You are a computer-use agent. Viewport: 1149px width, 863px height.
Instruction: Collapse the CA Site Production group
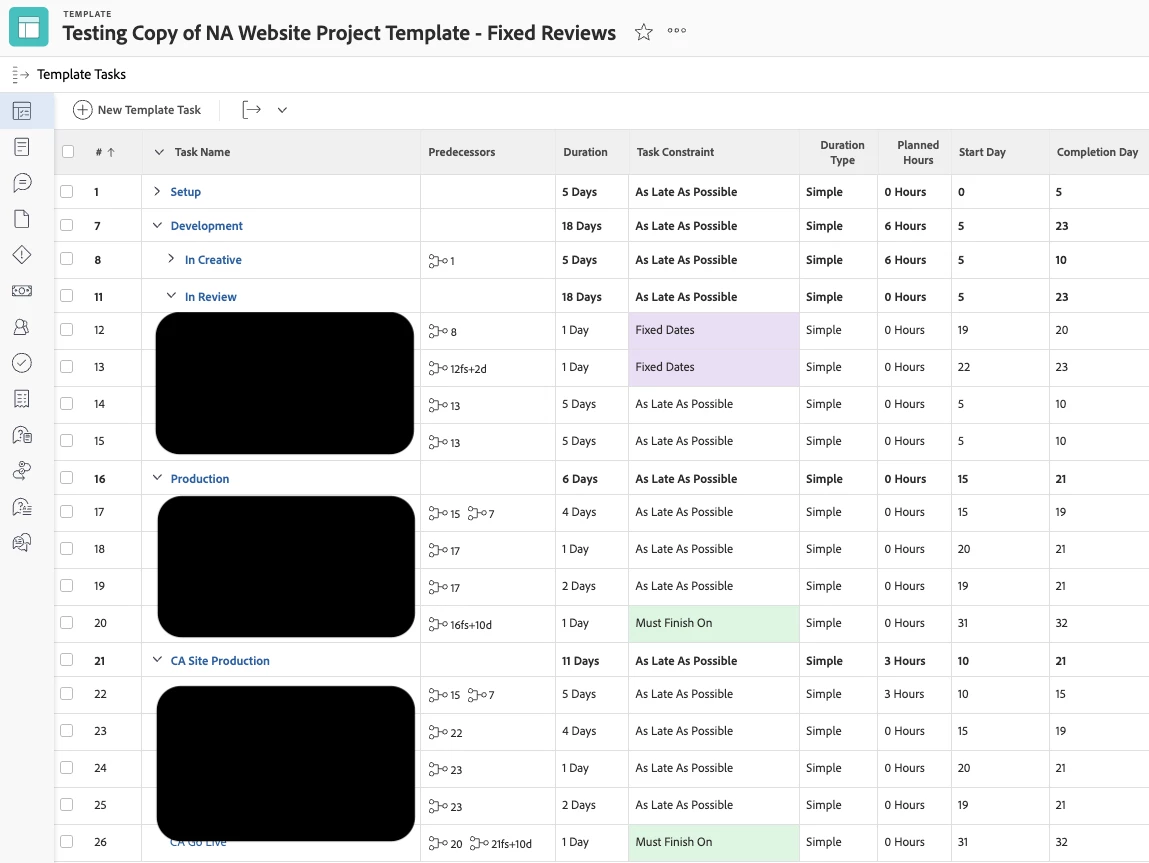[157, 659]
